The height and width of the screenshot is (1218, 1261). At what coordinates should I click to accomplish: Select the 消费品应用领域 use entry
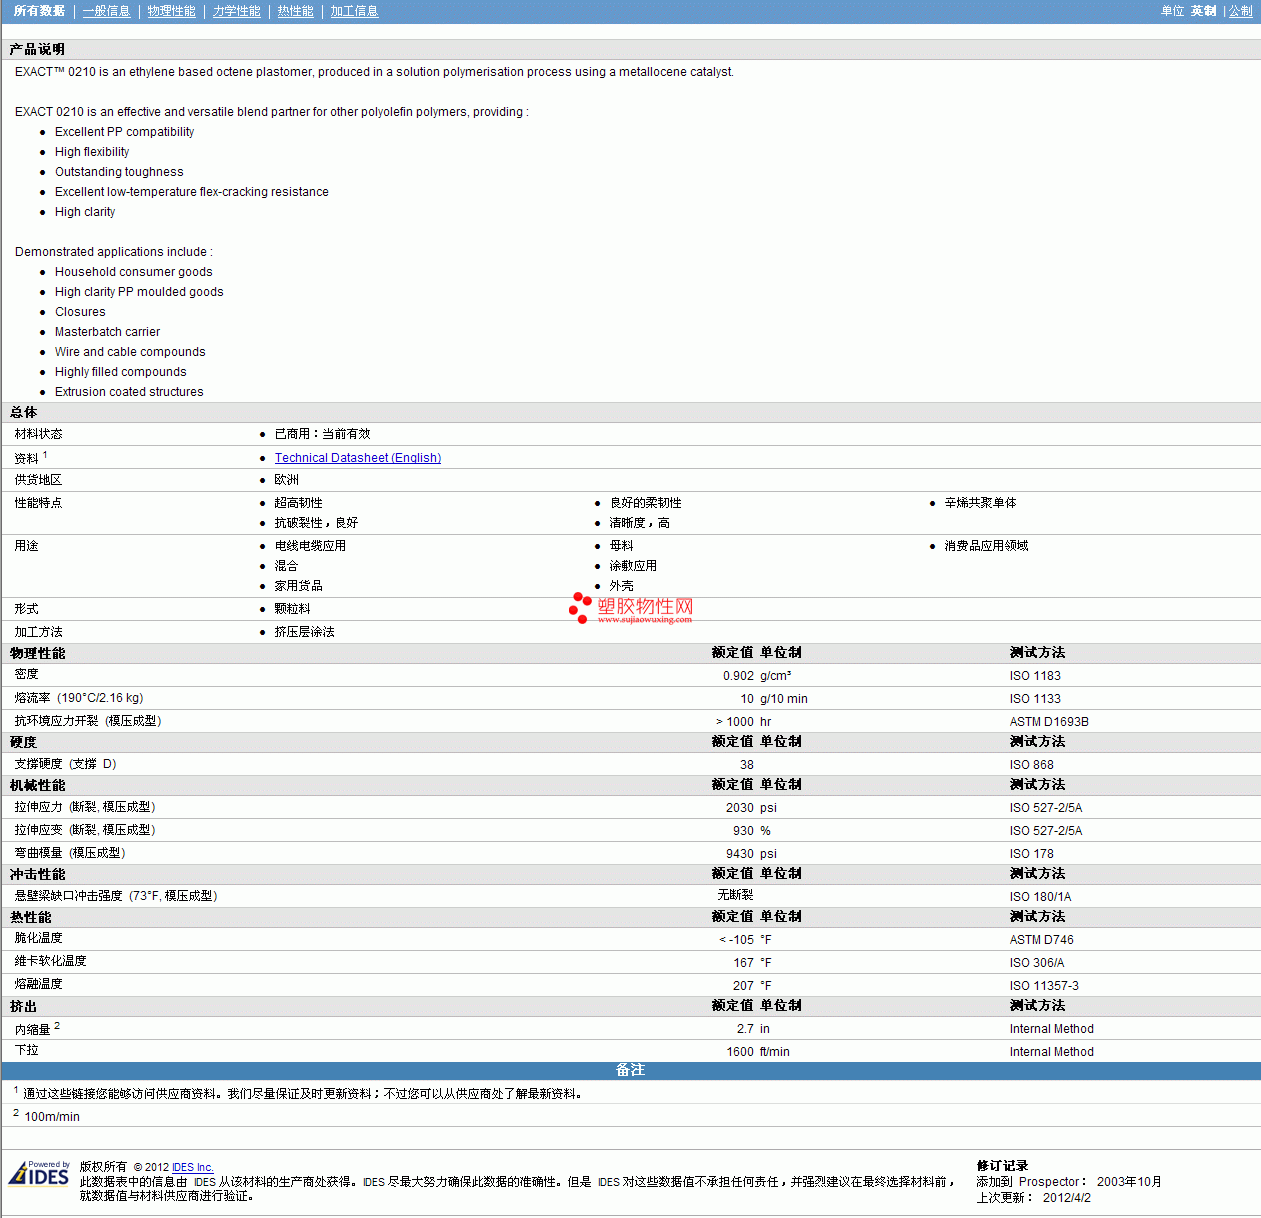[986, 546]
